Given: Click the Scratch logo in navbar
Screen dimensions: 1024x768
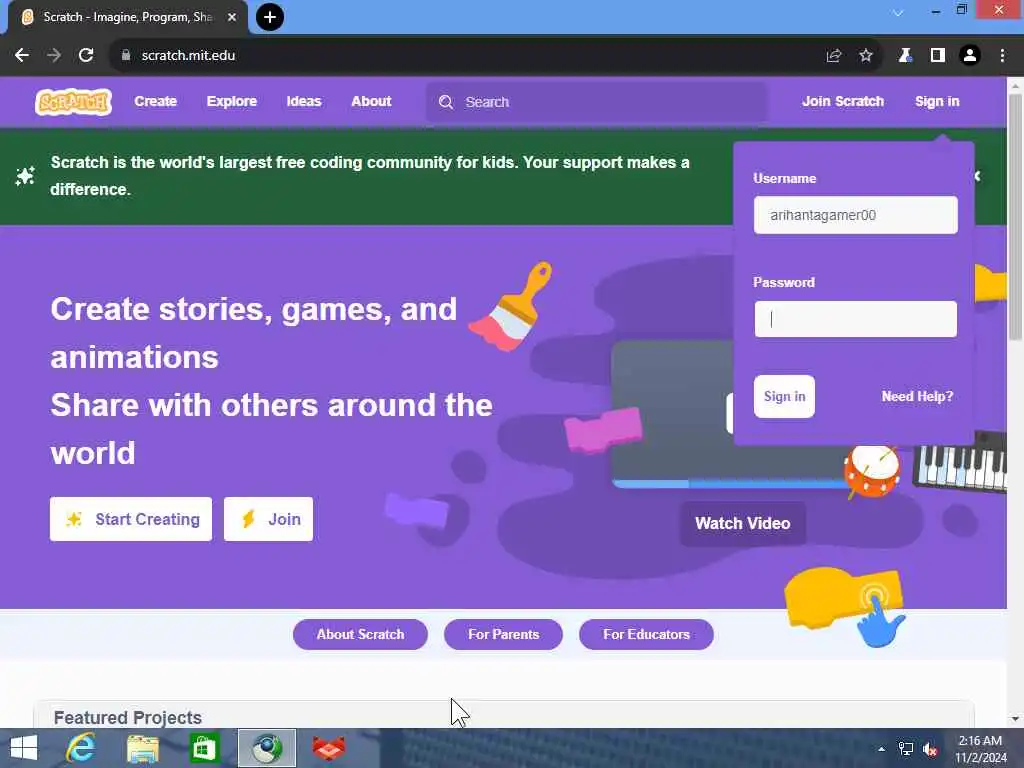Looking at the screenshot, I should [x=73, y=102].
